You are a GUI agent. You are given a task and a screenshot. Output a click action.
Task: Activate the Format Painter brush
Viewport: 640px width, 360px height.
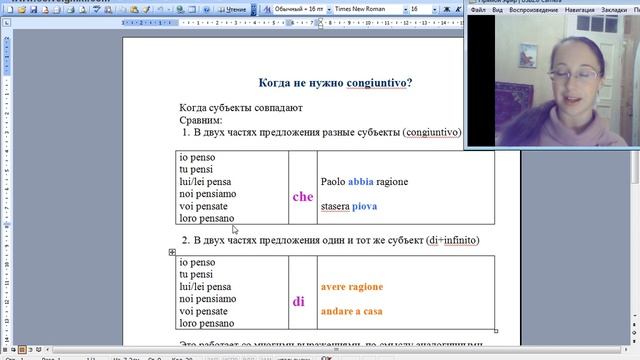(x=146, y=9)
